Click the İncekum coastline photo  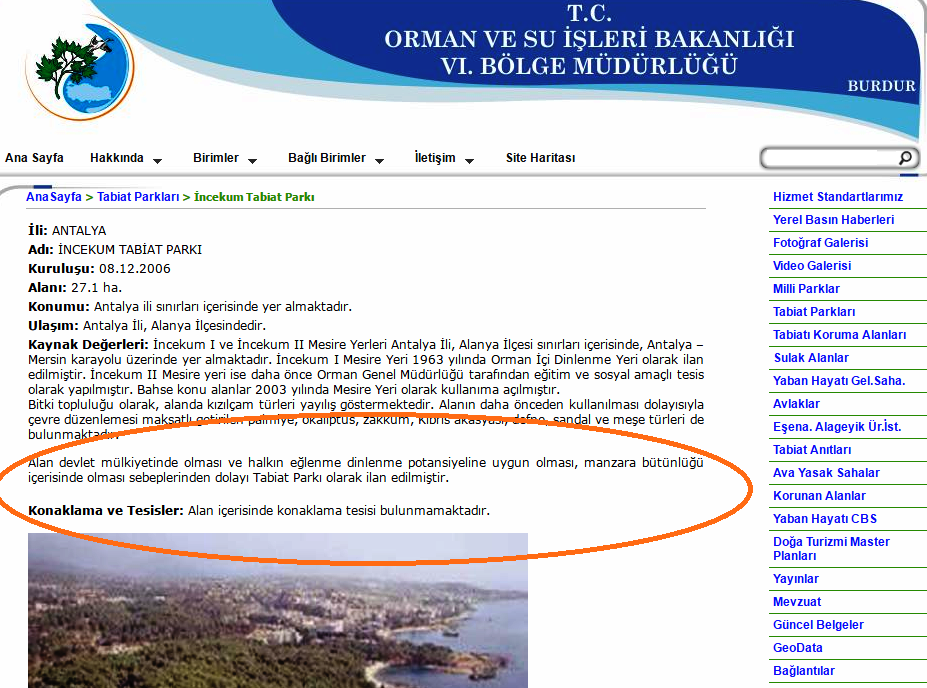[277, 610]
